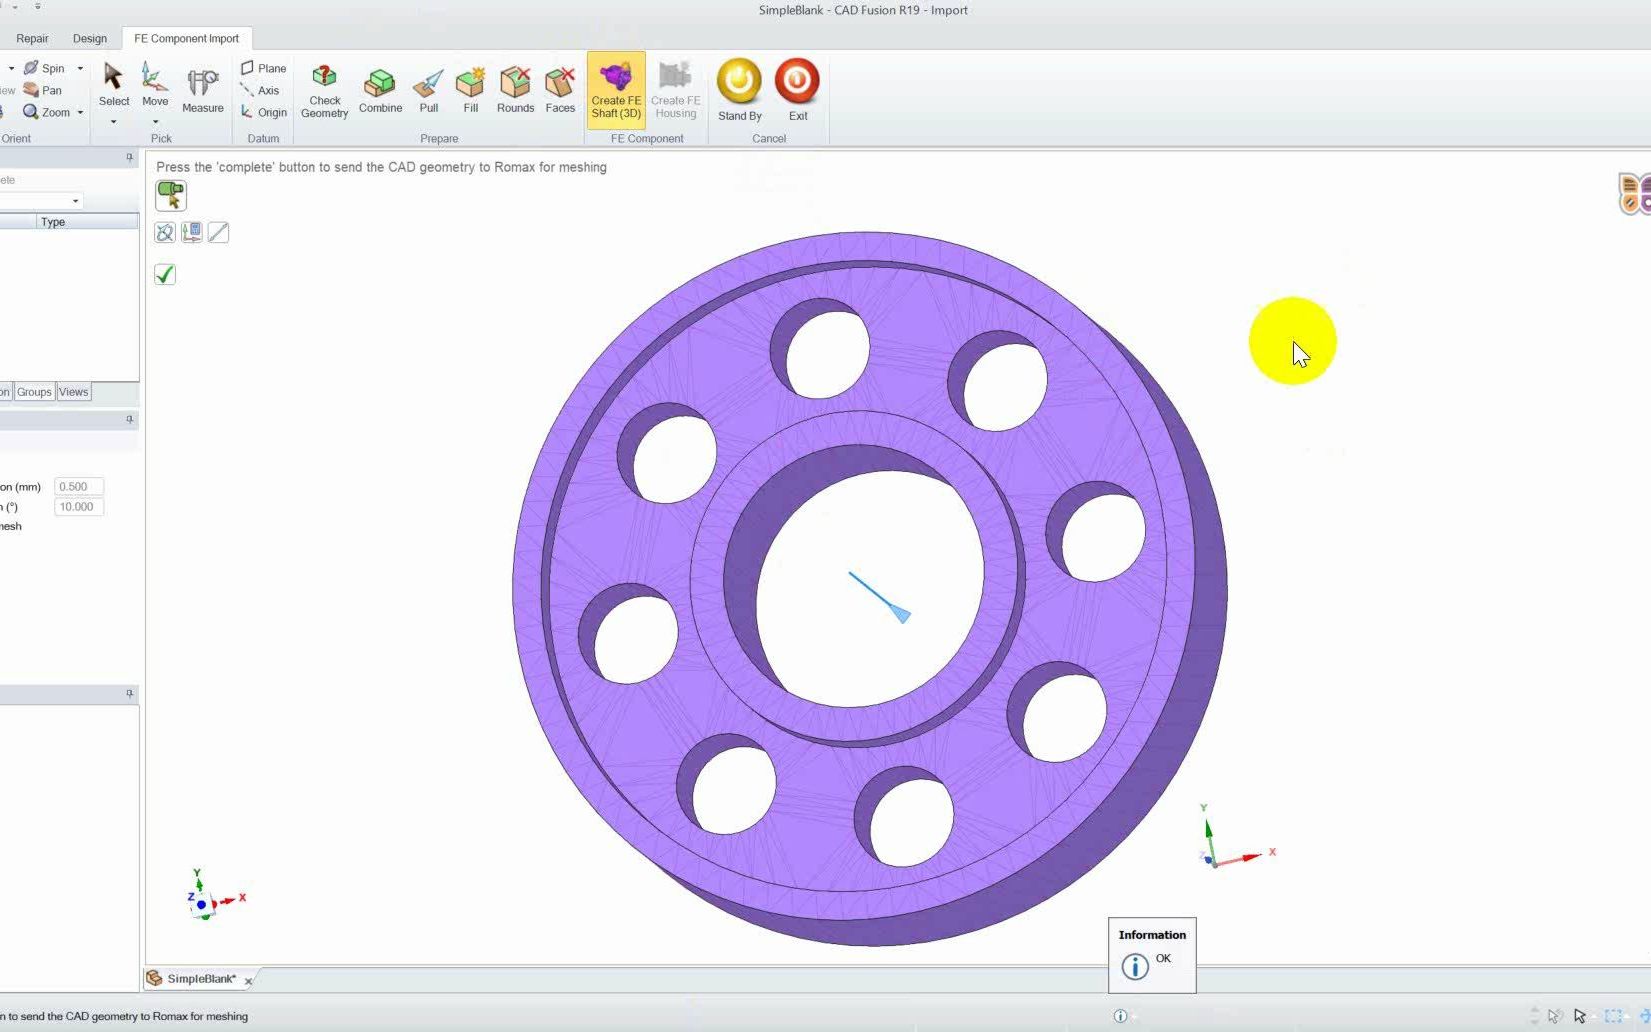Activate the Spin orientation tool
The height and width of the screenshot is (1032, 1651).
coord(44,68)
